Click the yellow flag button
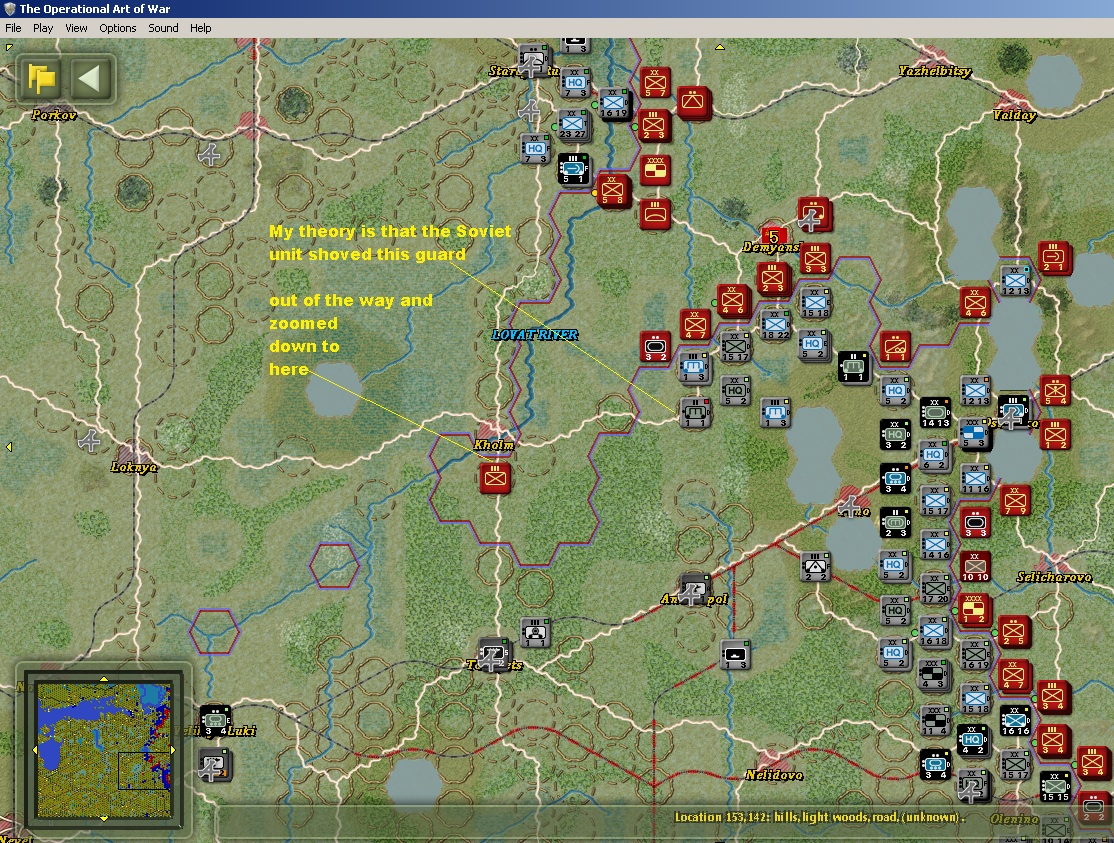Screen dimensions: 1114x843 coord(41,77)
